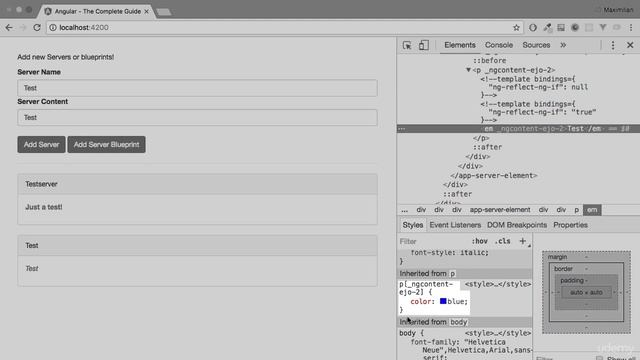Select the </app-server-element> closing tag row
Viewport: 640px width, 360px height.
tap(493, 176)
